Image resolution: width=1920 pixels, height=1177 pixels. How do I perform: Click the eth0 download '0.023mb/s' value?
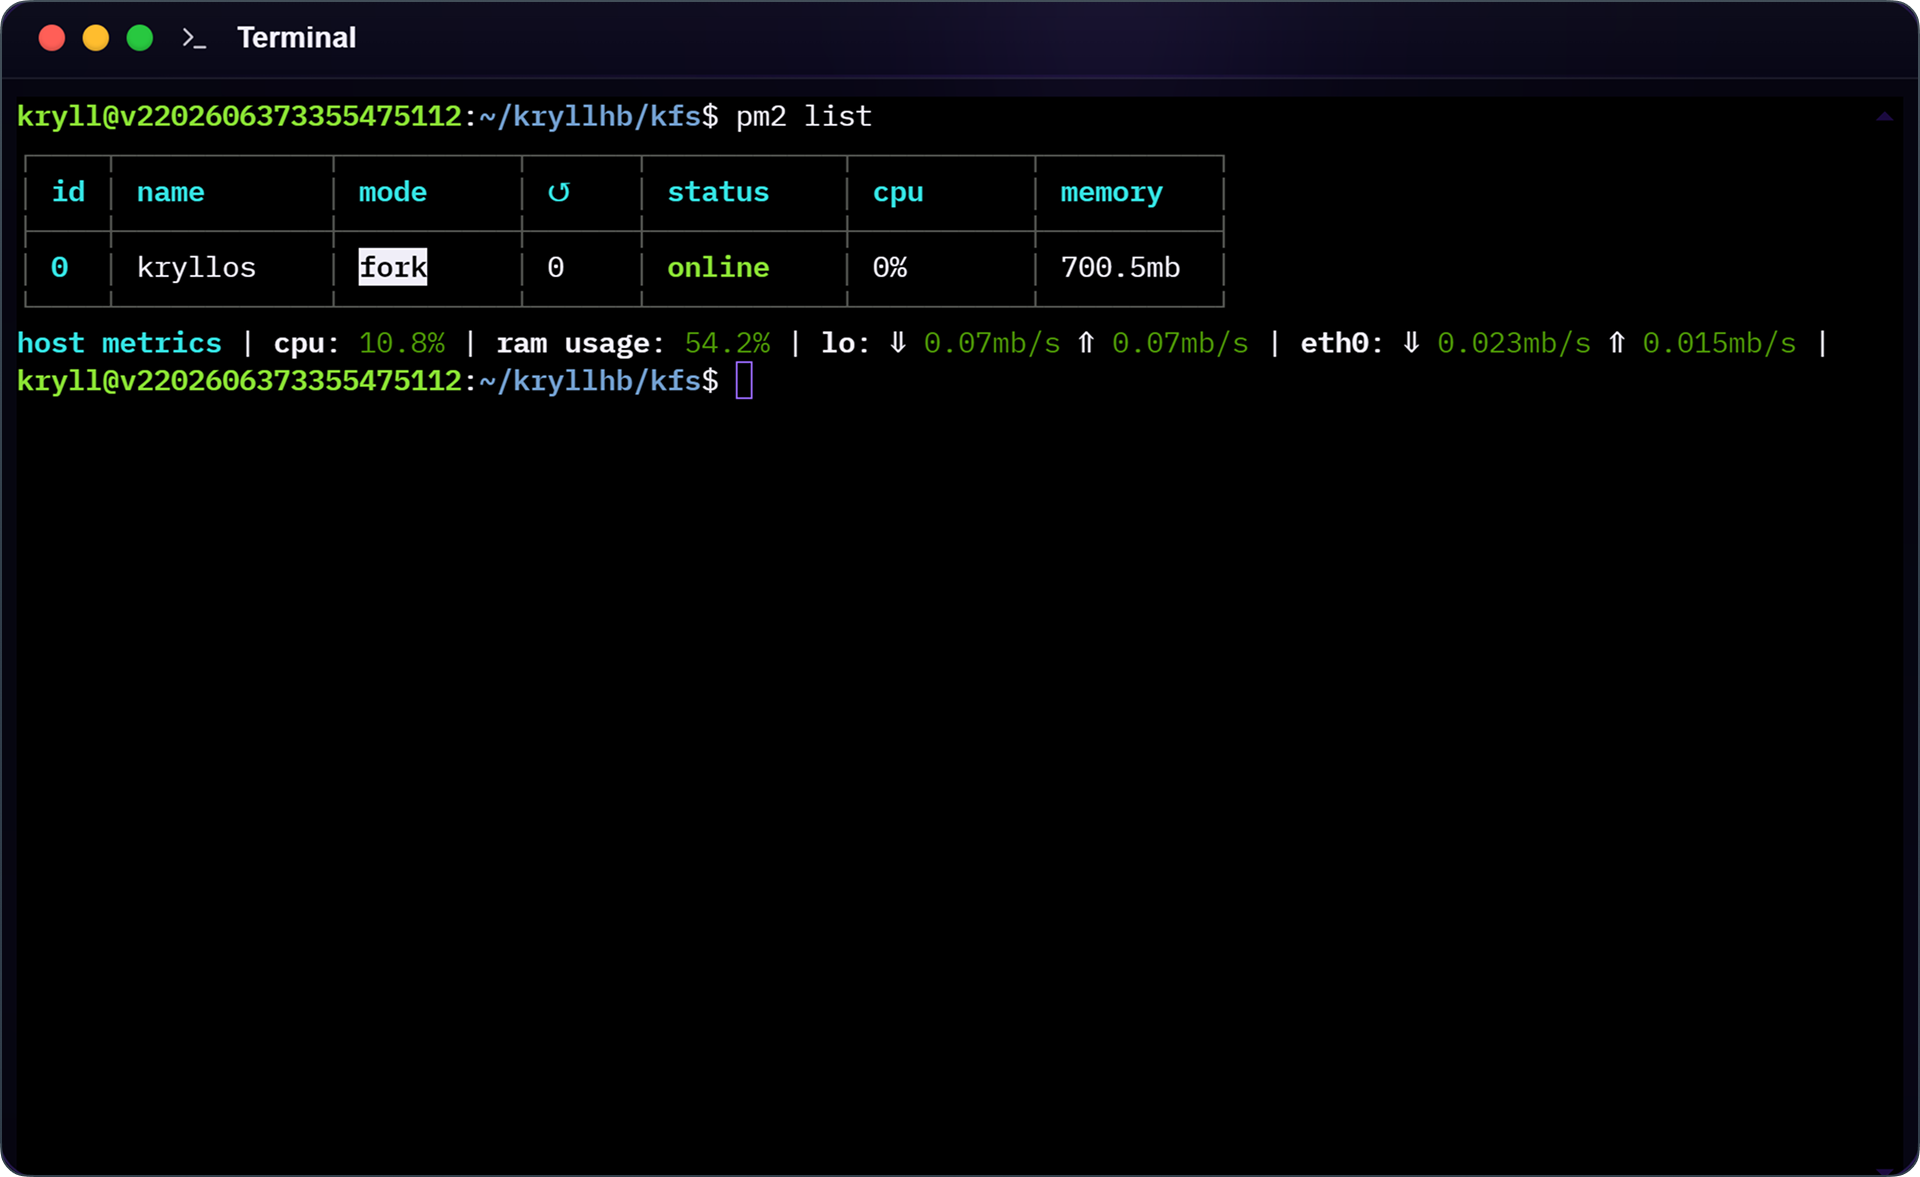point(1514,343)
